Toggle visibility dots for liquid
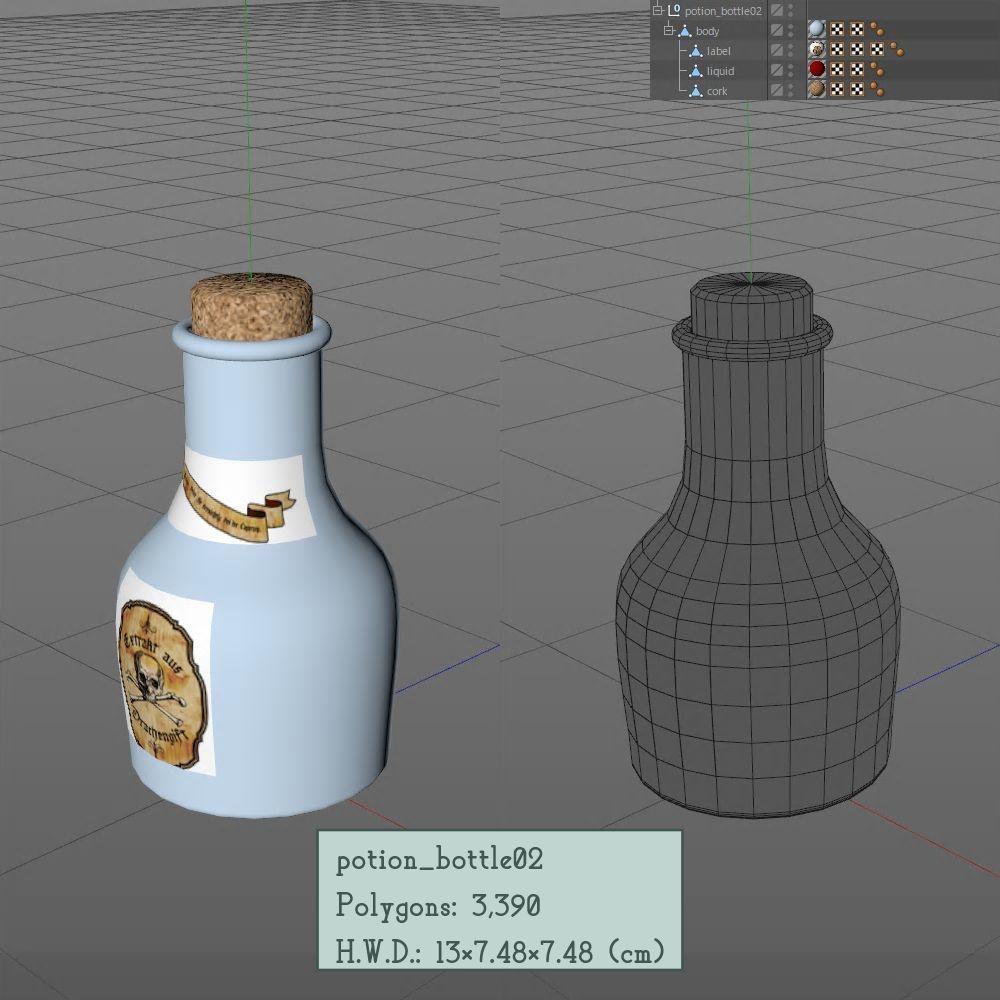 tap(791, 70)
